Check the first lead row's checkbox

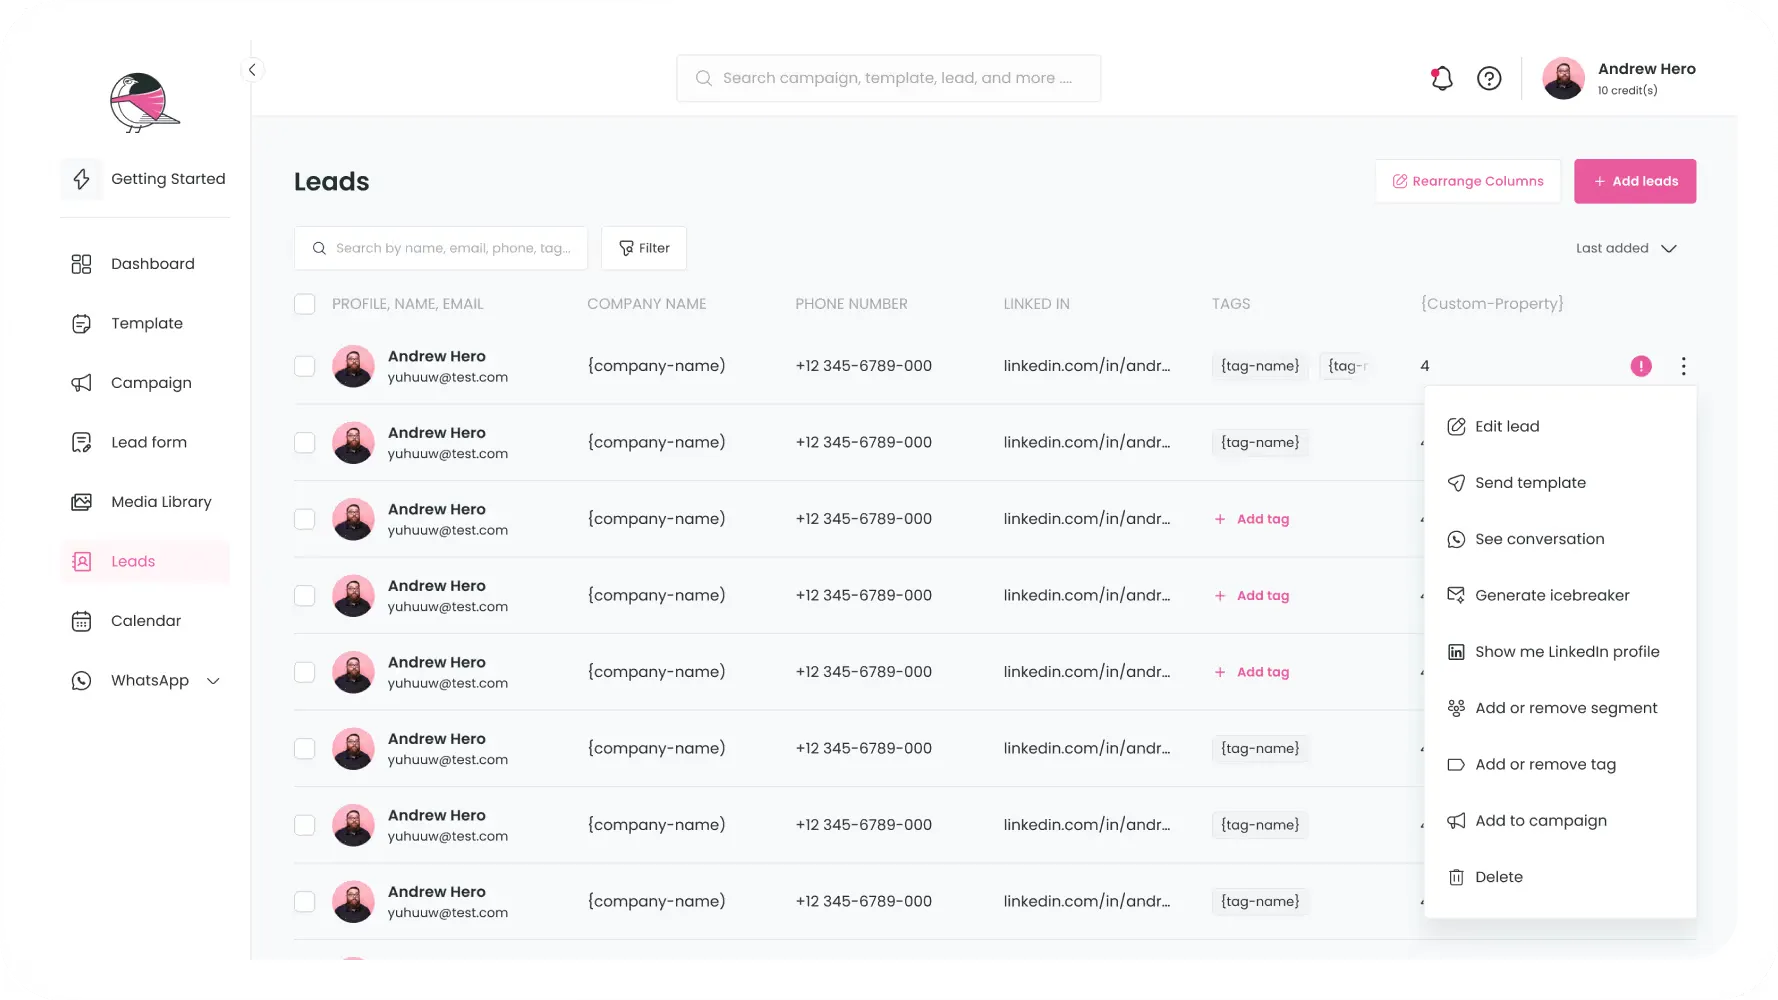pyautogui.click(x=305, y=366)
